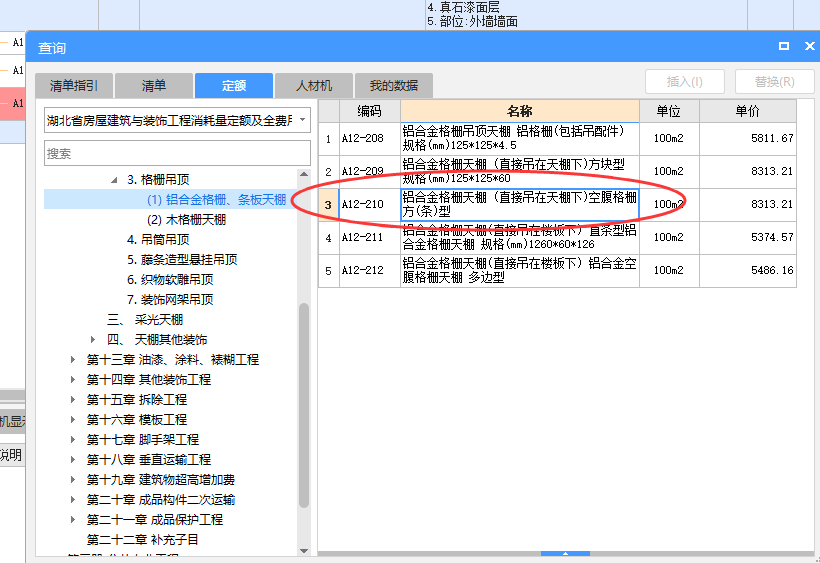Viewport: 820px width, 563px height.
Task: Click the tree scrollbar up arrow
Action: (x=304, y=174)
